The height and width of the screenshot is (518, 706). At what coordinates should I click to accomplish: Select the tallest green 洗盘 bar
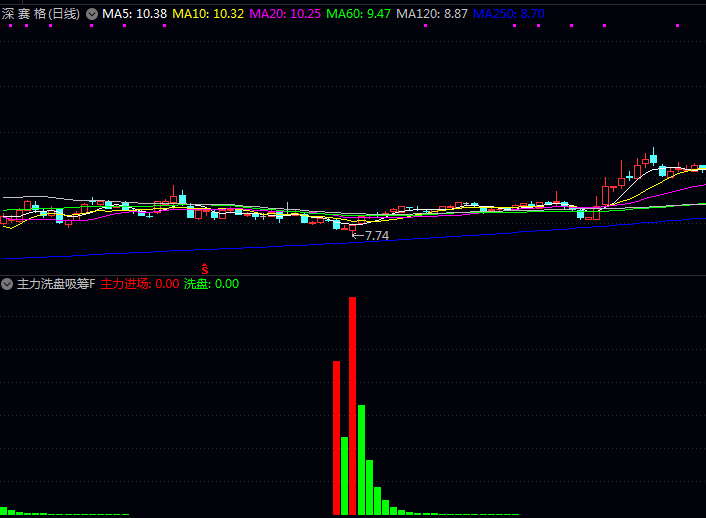point(361,460)
